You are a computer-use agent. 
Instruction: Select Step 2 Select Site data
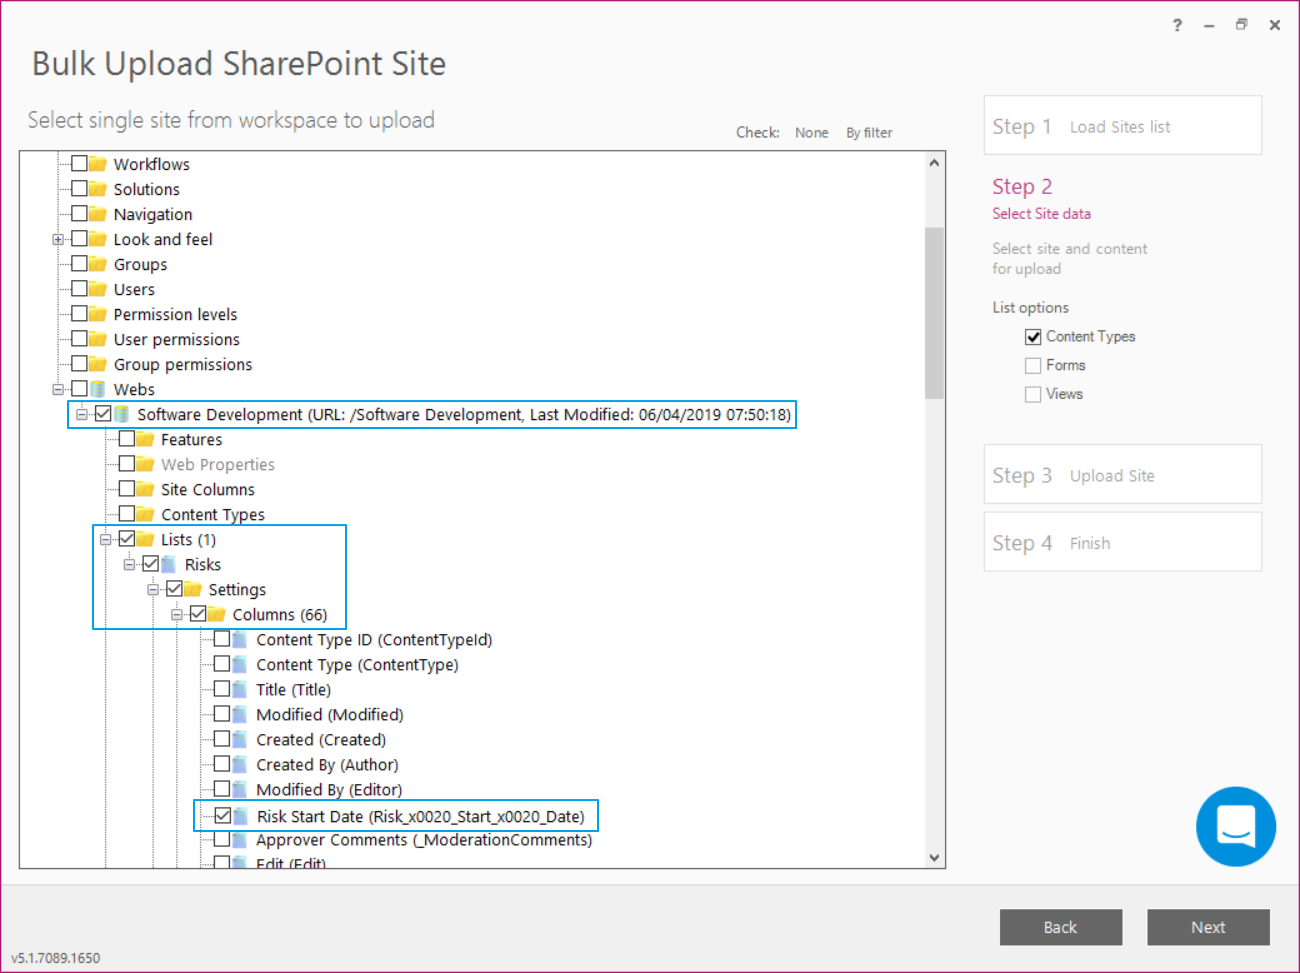pyautogui.click(x=1041, y=199)
